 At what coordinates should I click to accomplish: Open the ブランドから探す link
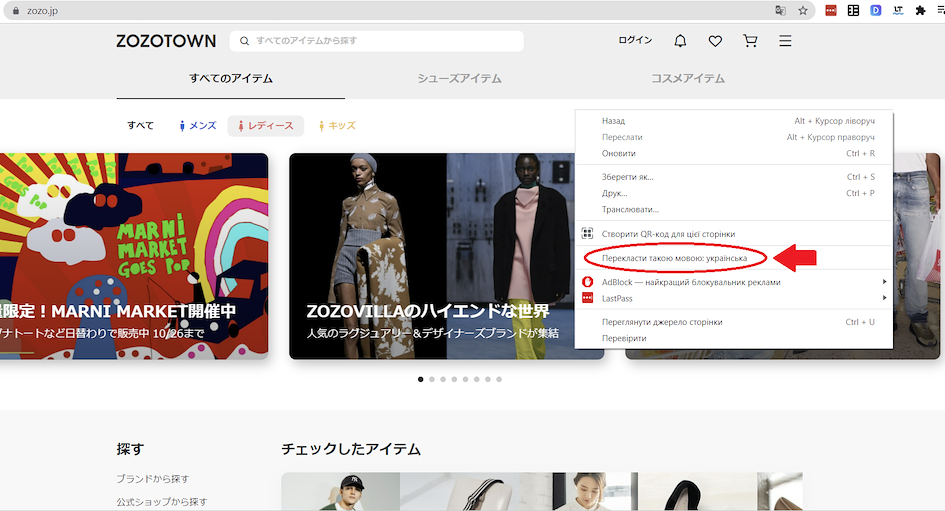pyautogui.click(x=152, y=478)
